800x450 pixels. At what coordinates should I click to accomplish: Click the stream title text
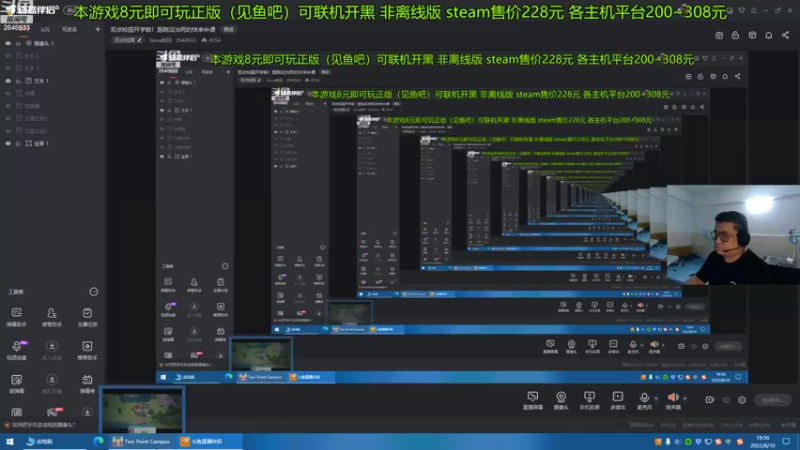click(163, 30)
